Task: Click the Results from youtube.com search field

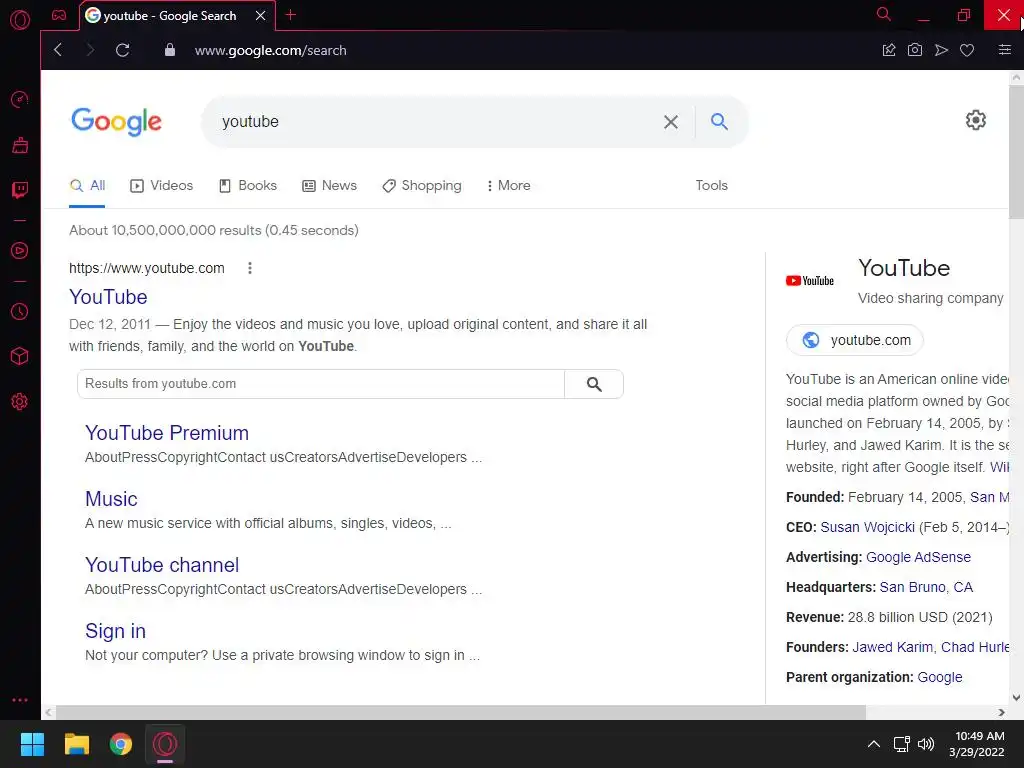Action: pos(321,384)
